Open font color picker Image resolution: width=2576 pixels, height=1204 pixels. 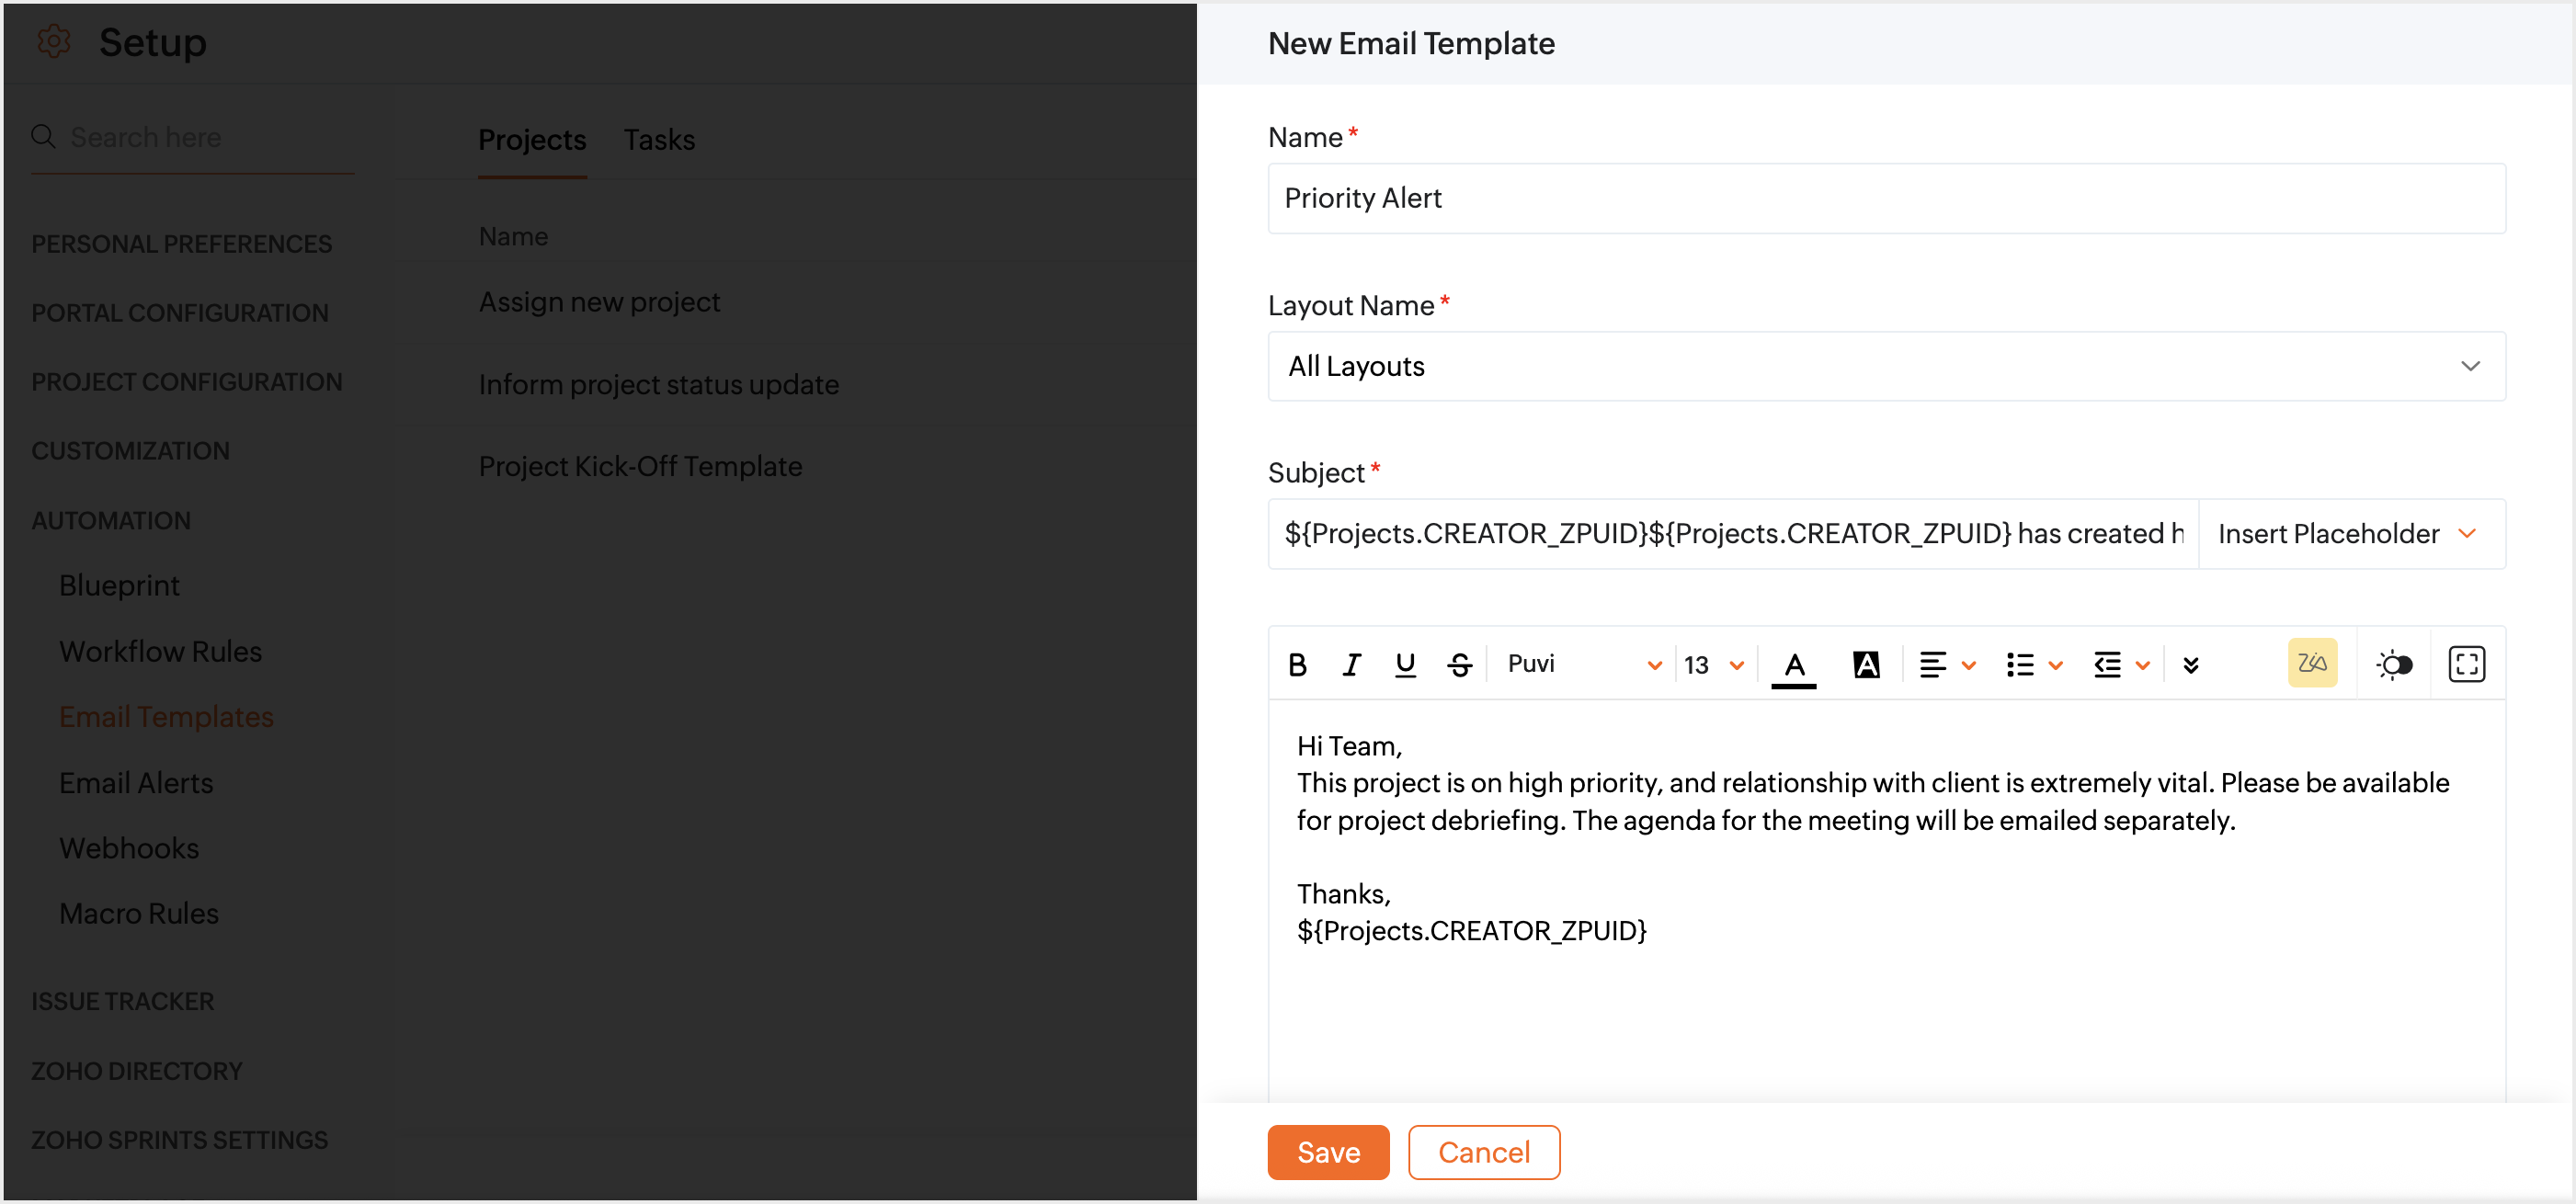tap(1793, 665)
